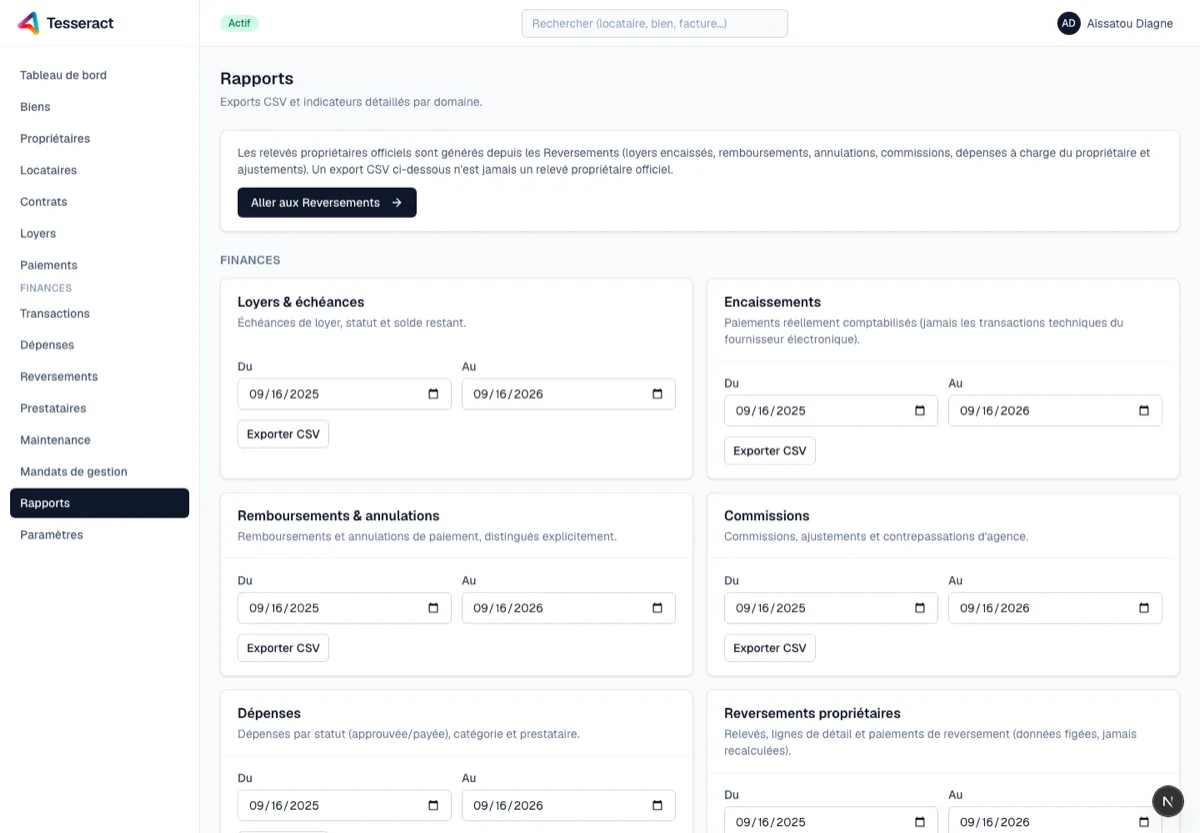Click the Actif status badge
1200x833 pixels.
click(x=239, y=23)
